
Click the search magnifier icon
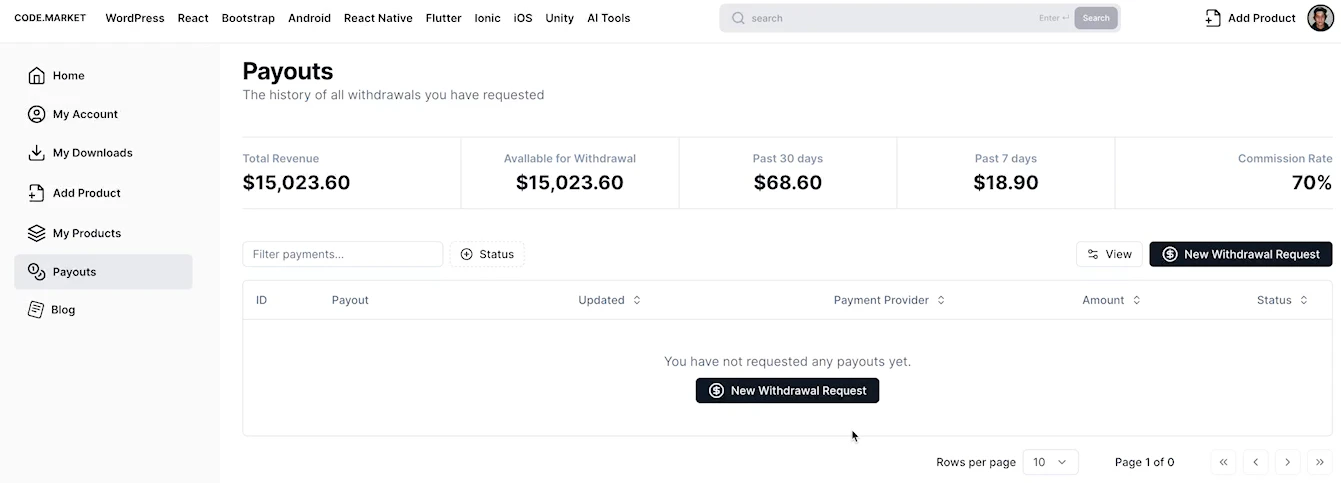click(738, 18)
